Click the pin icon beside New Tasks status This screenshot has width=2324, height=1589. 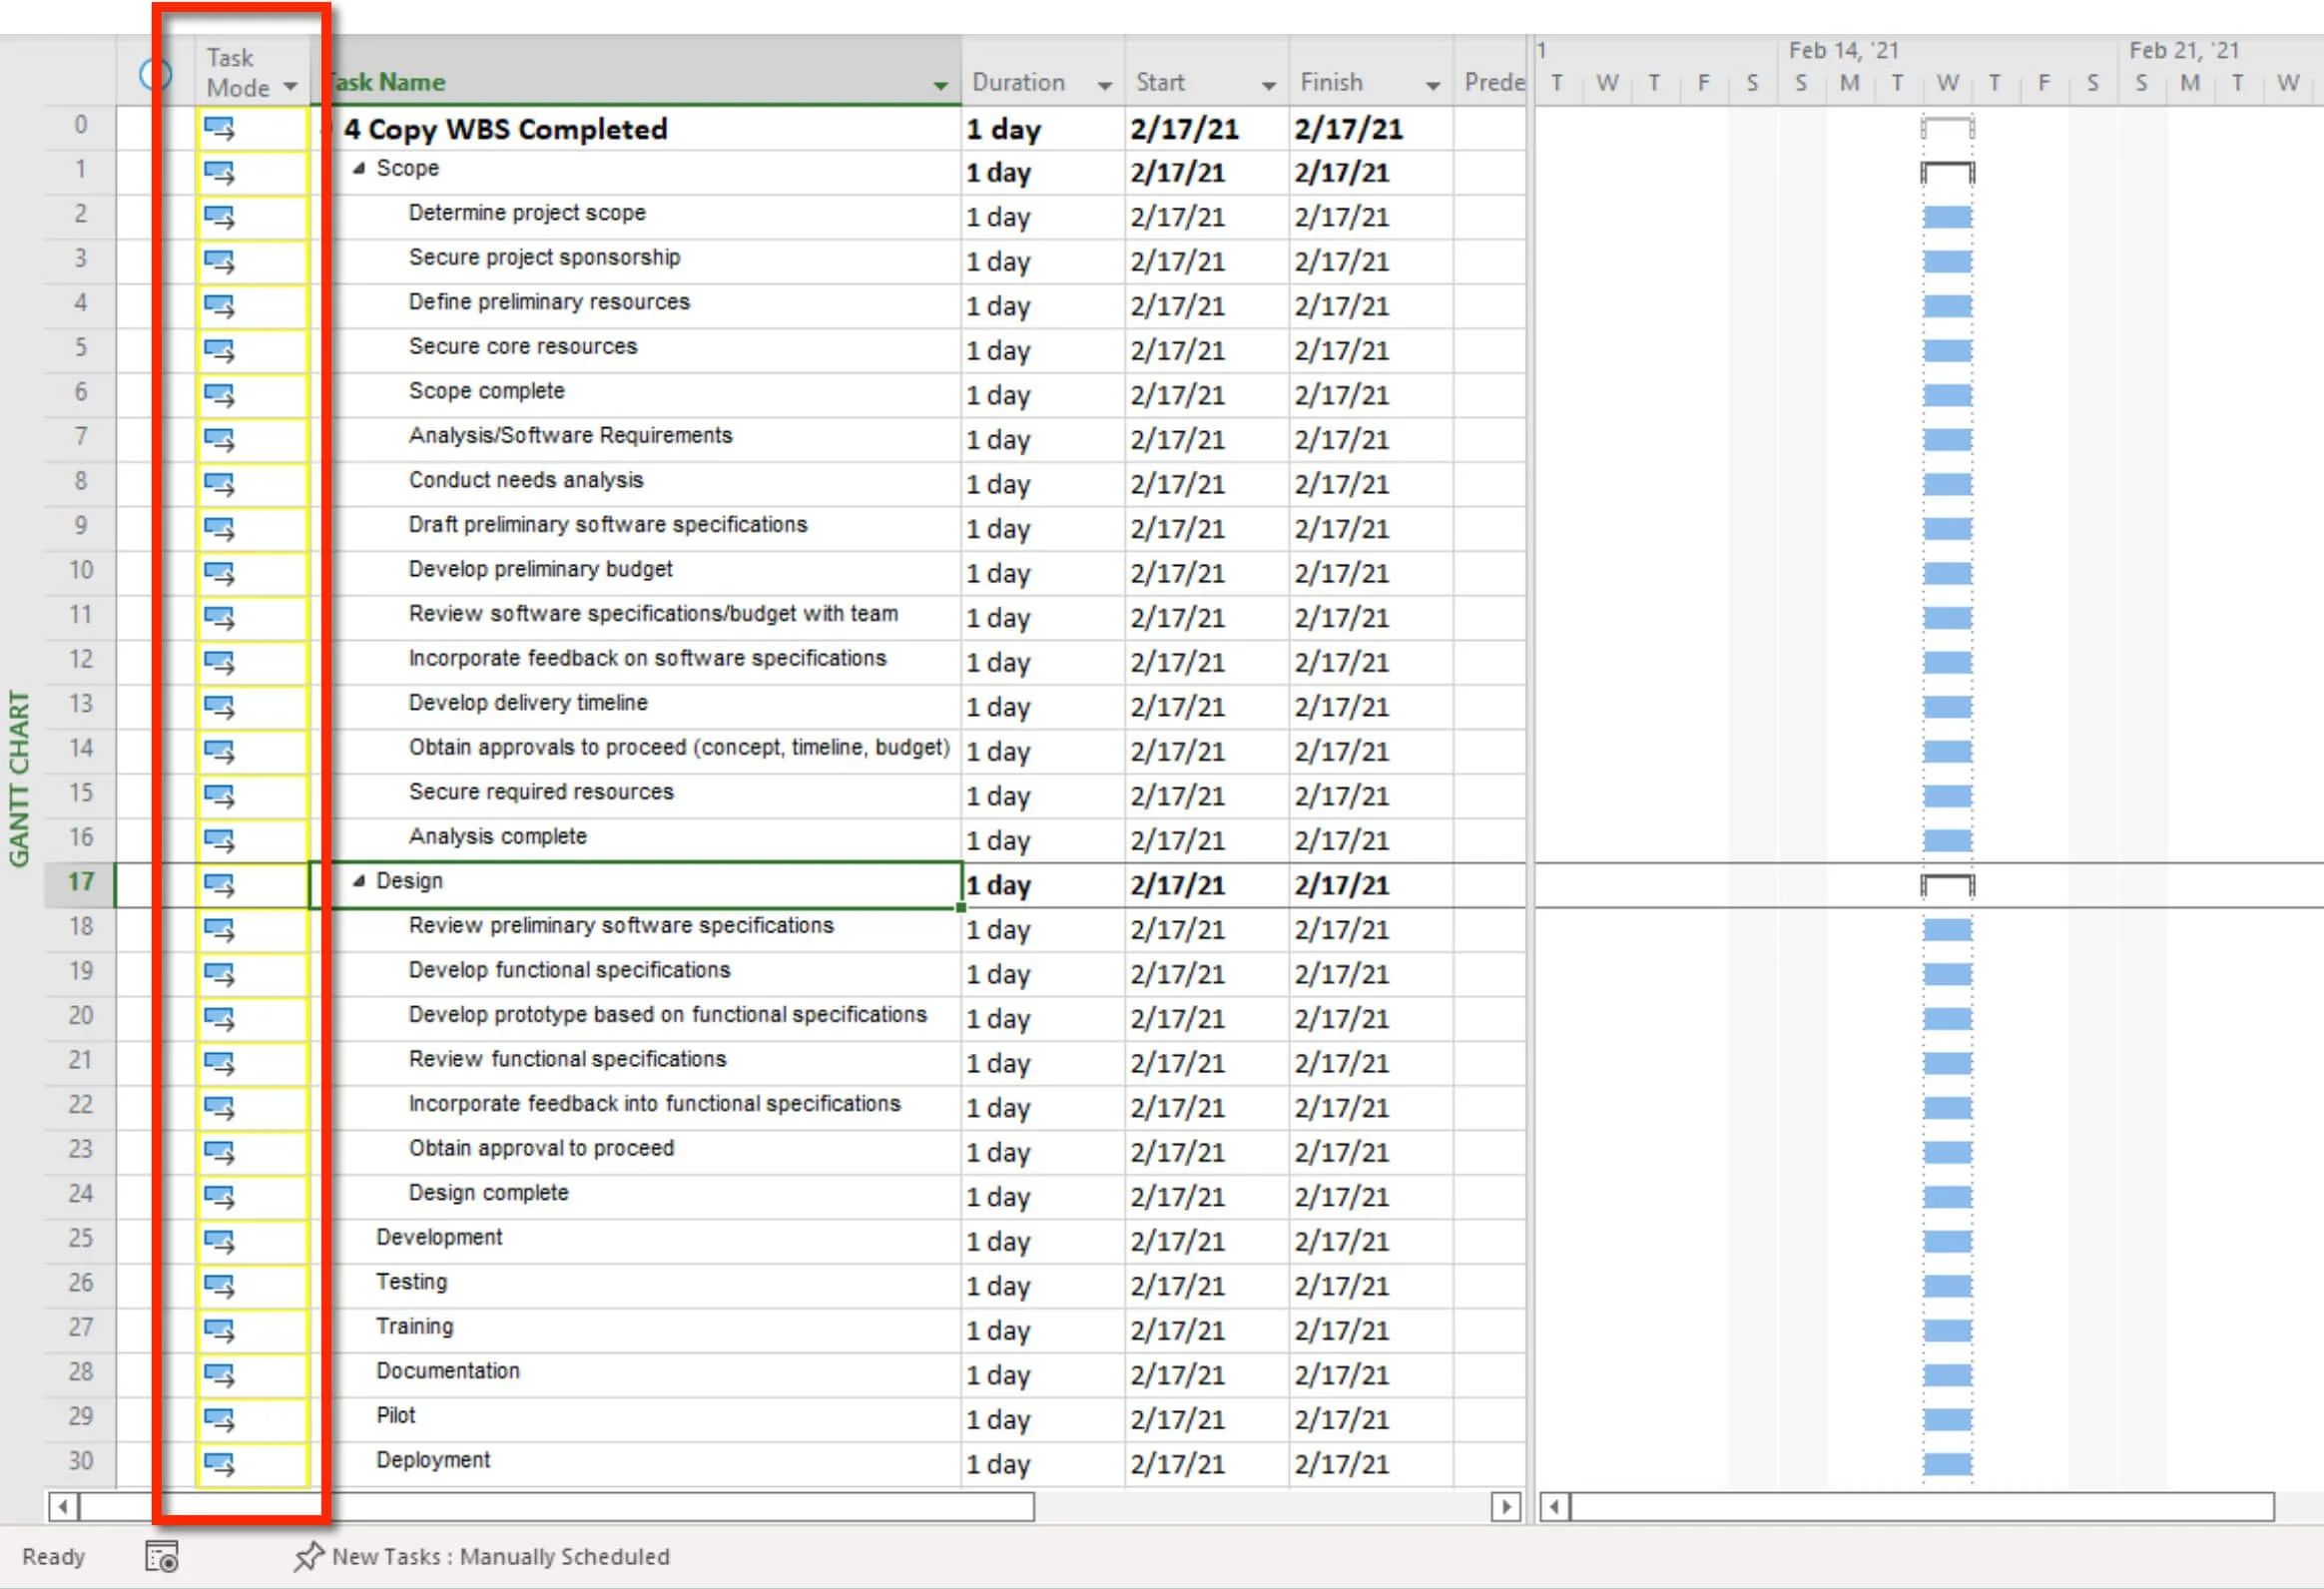tap(308, 1556)
